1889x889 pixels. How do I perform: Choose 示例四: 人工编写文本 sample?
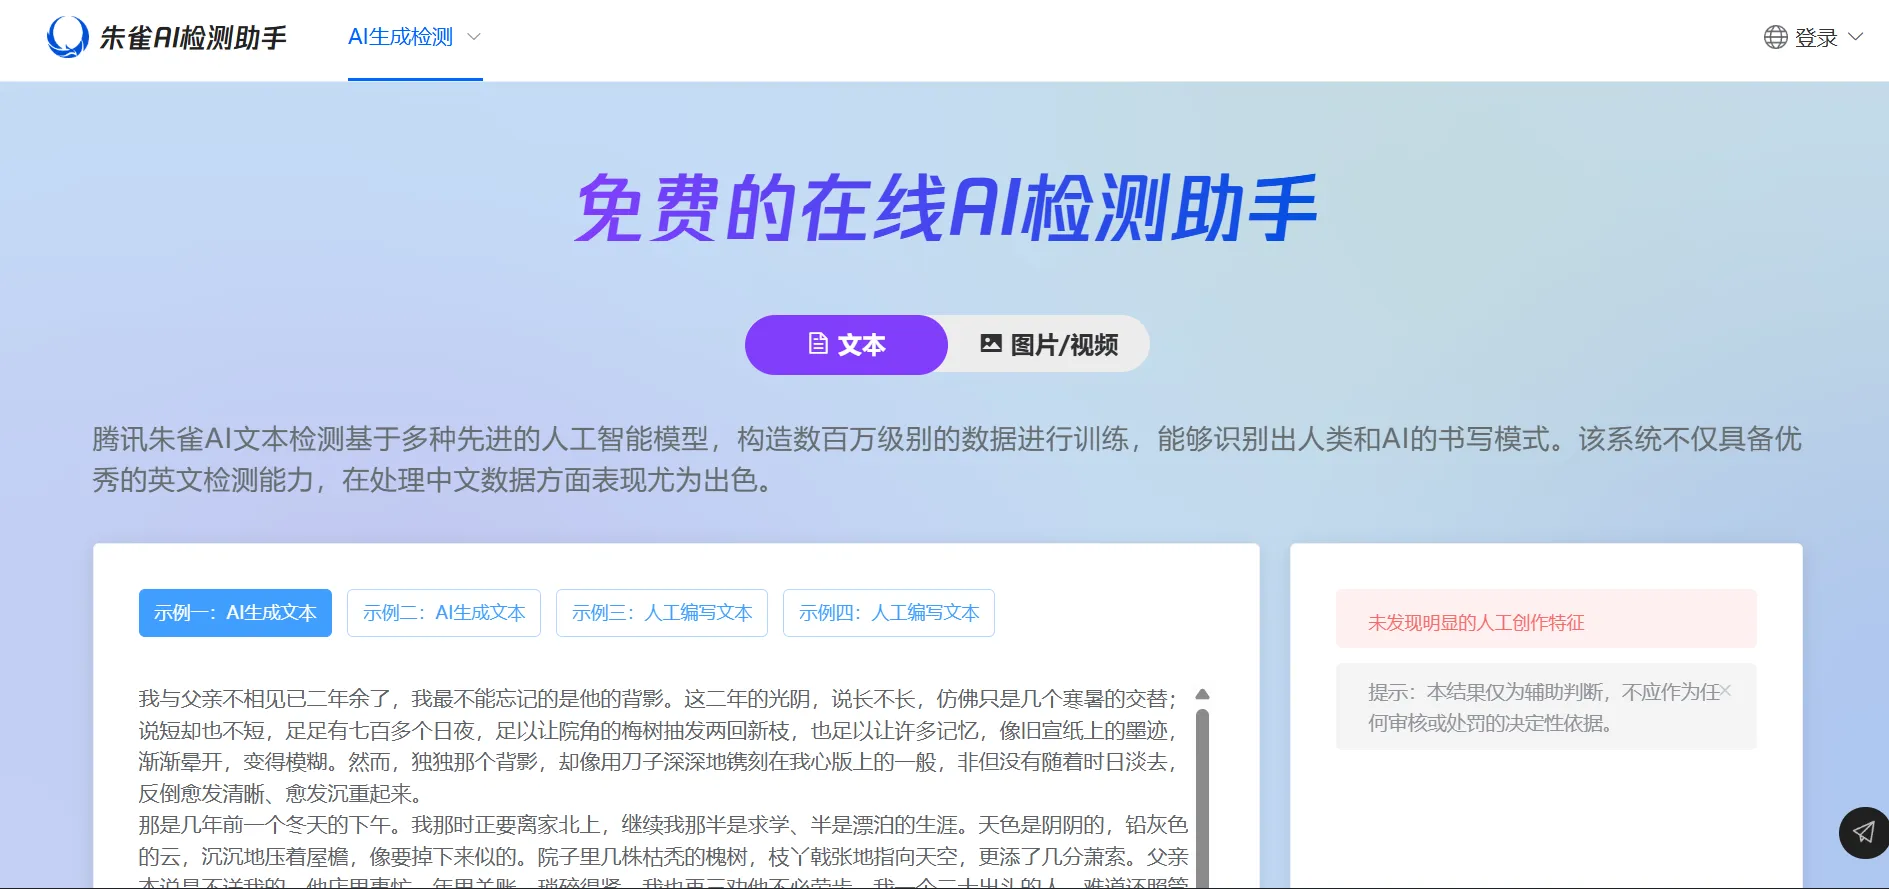888,613
